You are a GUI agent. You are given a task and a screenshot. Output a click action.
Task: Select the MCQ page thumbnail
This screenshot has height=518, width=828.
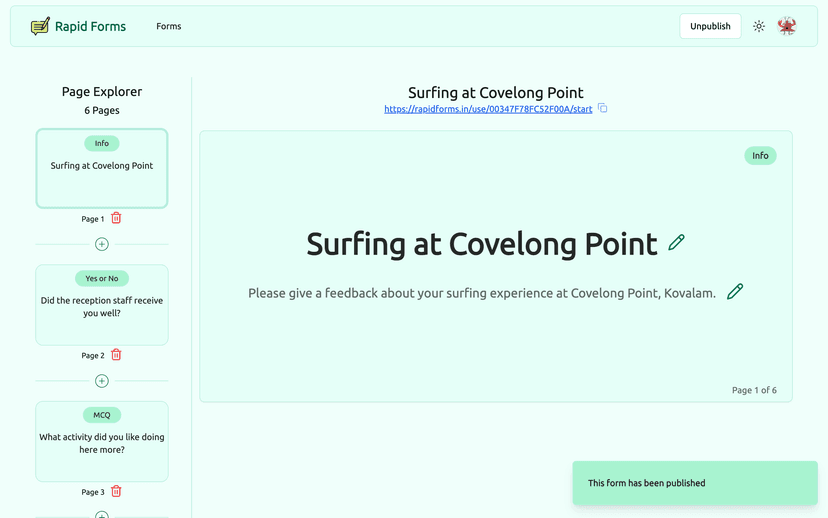coord(102,442)
